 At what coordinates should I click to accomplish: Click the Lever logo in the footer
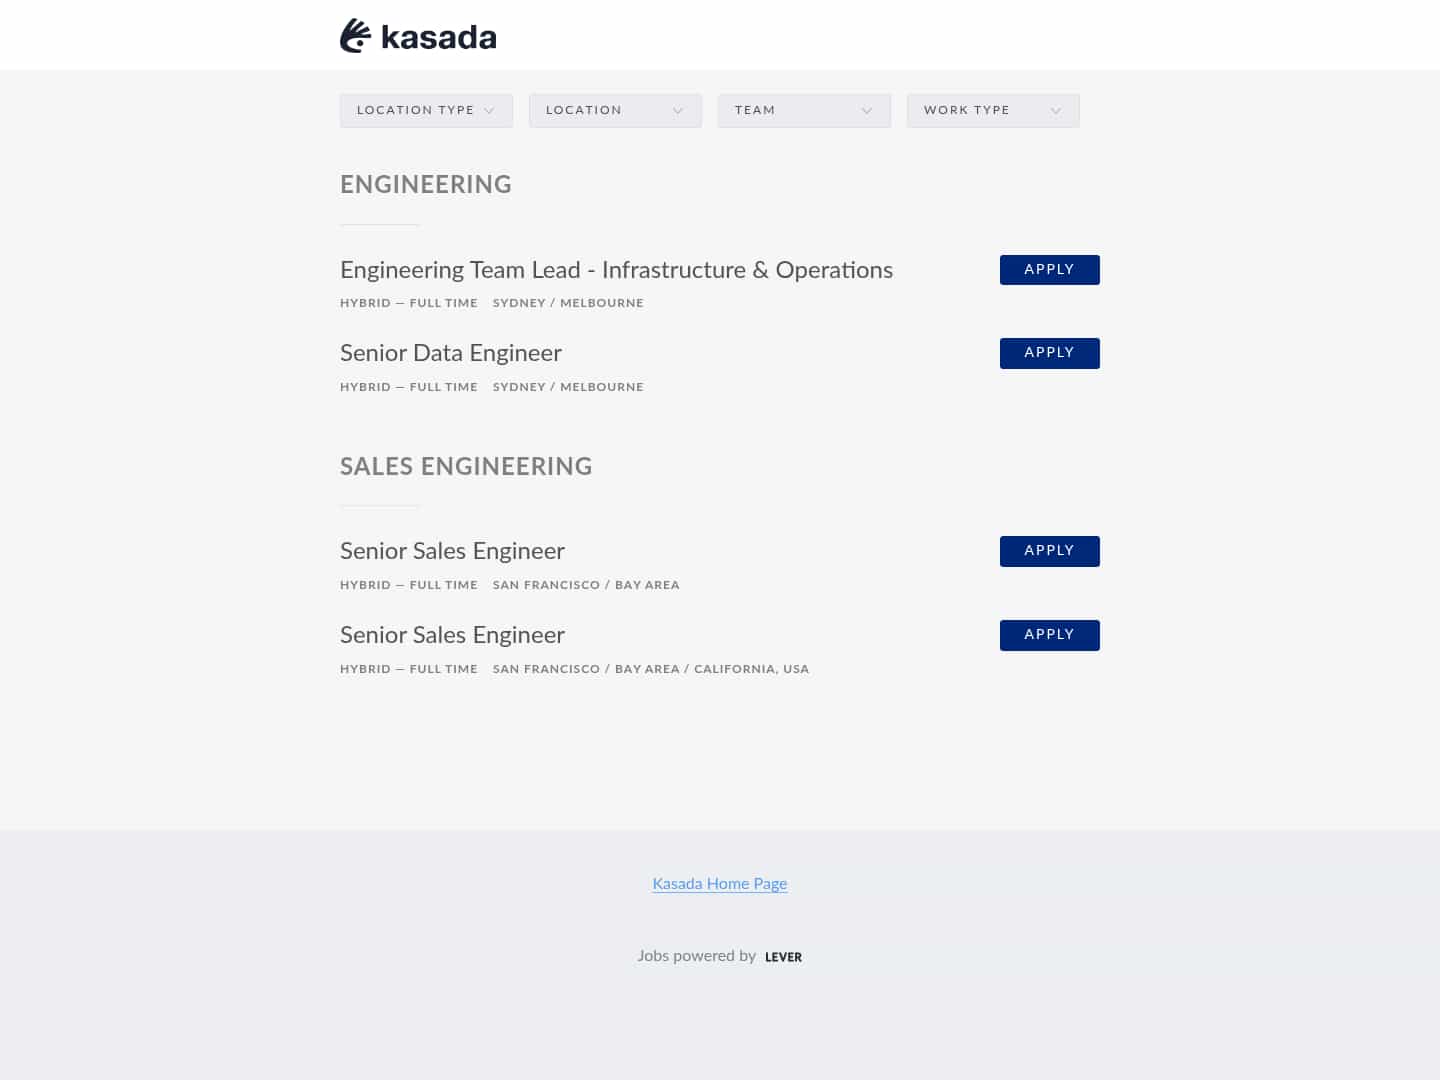(x=783, y=957)
